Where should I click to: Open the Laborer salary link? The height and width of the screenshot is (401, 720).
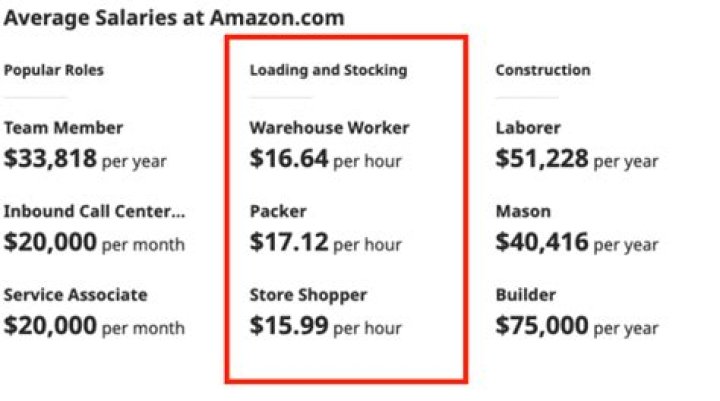528,128
